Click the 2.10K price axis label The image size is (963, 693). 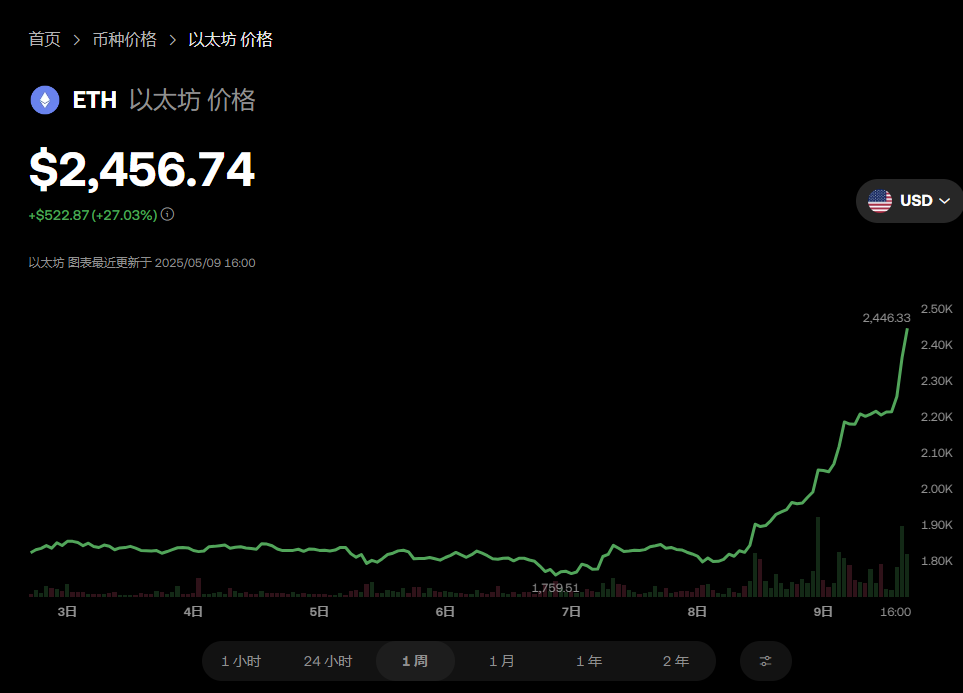point(937,453)
